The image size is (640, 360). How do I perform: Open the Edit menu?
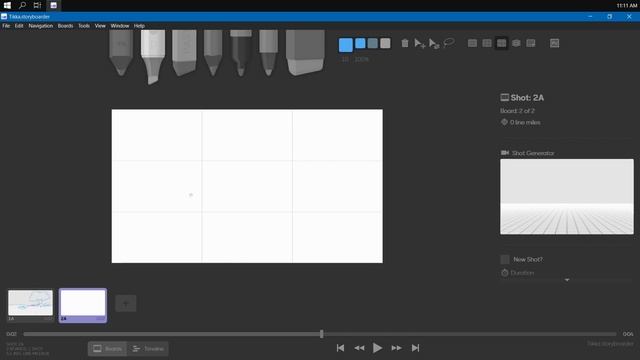click(x=19, y=26)
